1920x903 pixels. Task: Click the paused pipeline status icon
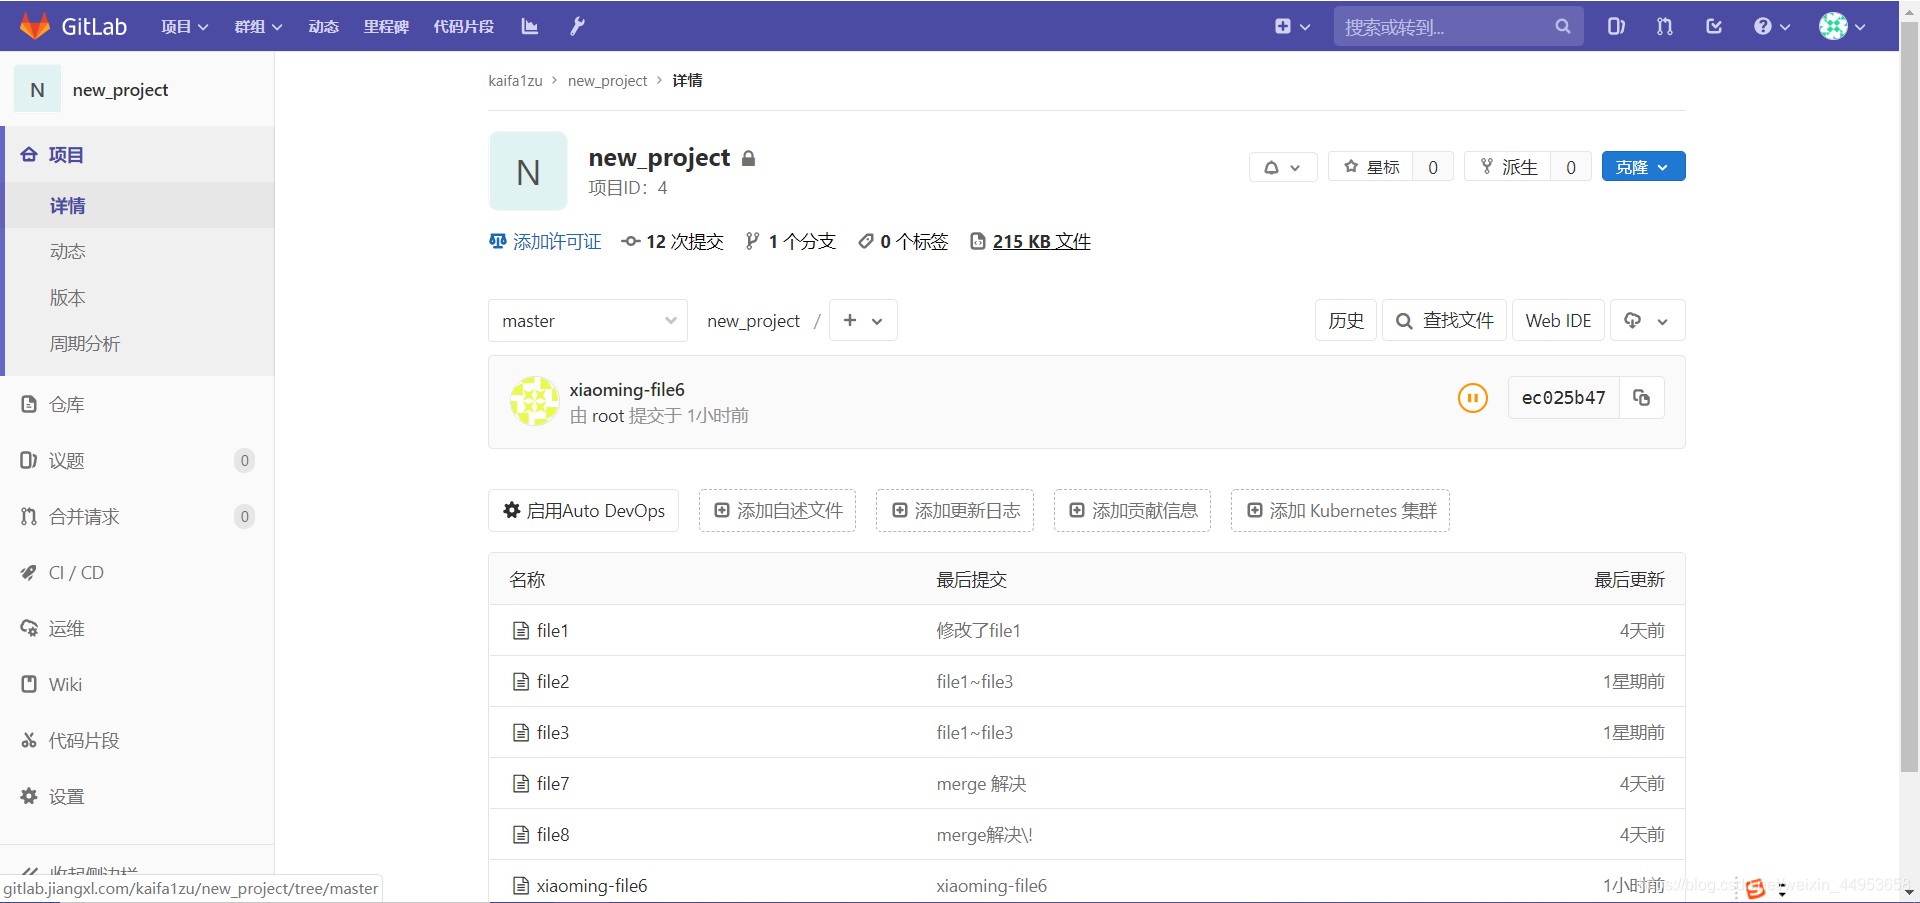point(1472,398)
